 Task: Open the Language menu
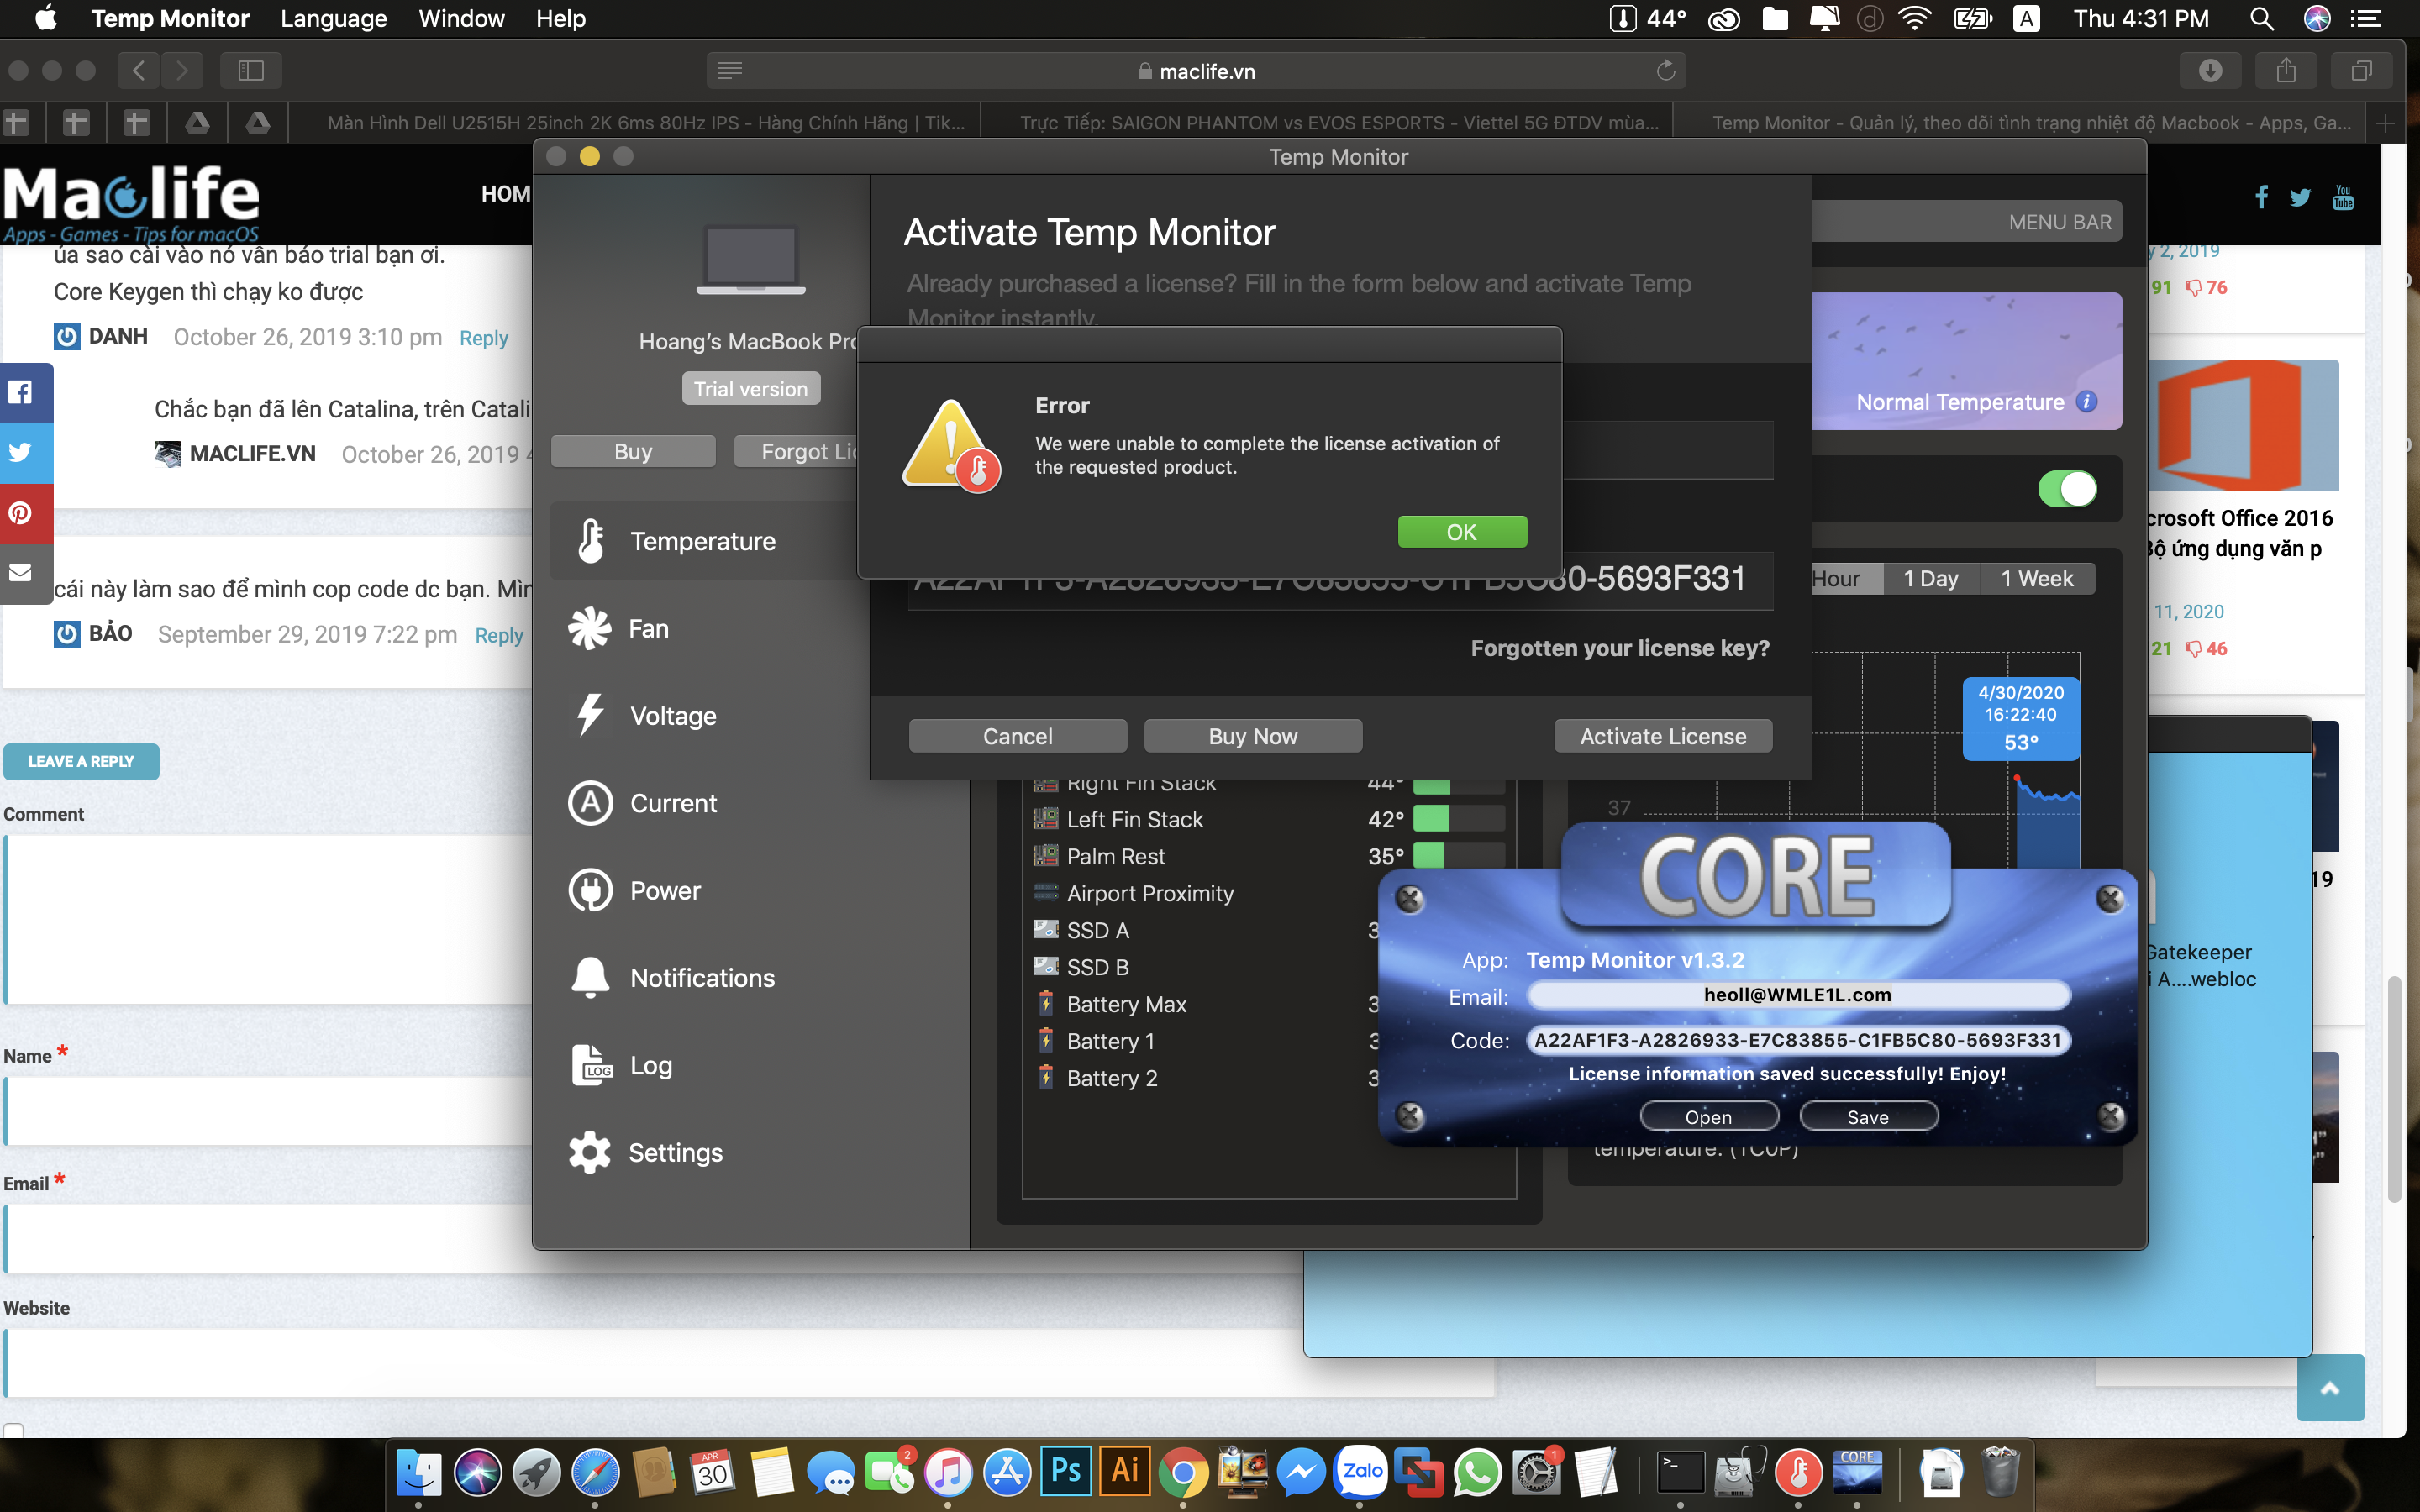[333, 18]
